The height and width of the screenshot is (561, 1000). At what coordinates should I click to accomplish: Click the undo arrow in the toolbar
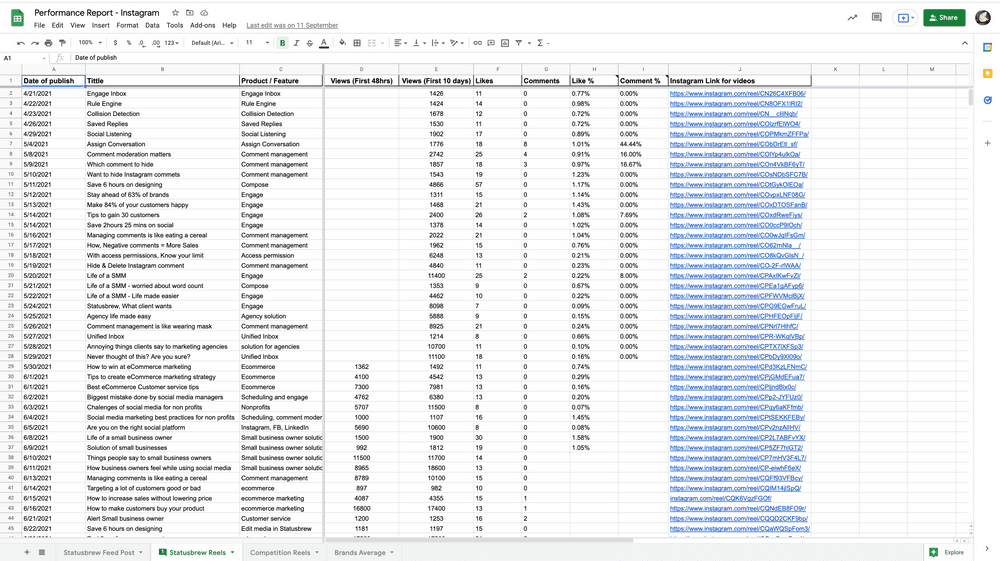tap(21, 43)
